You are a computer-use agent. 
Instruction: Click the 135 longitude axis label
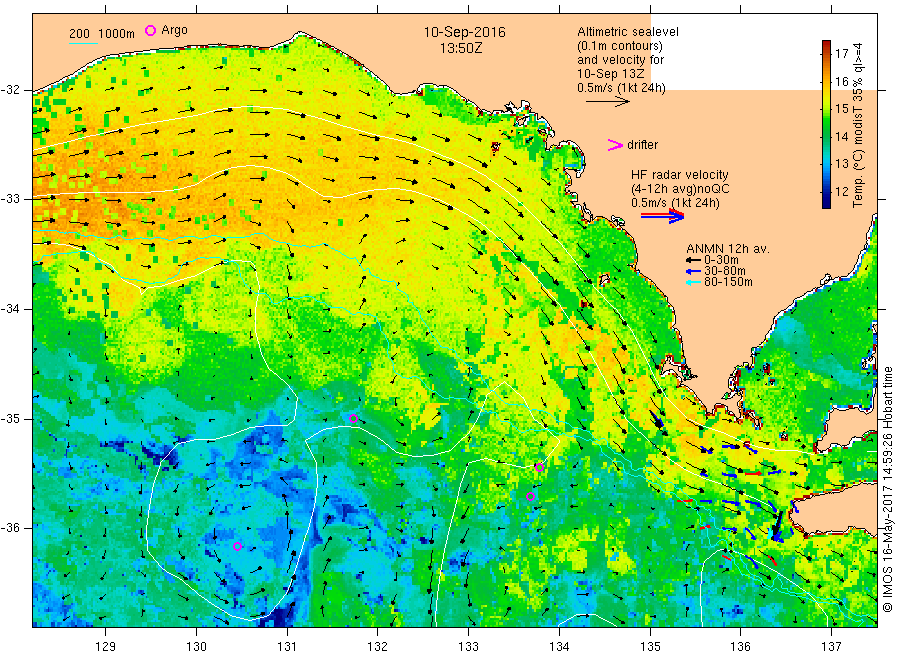pos(650,647)
